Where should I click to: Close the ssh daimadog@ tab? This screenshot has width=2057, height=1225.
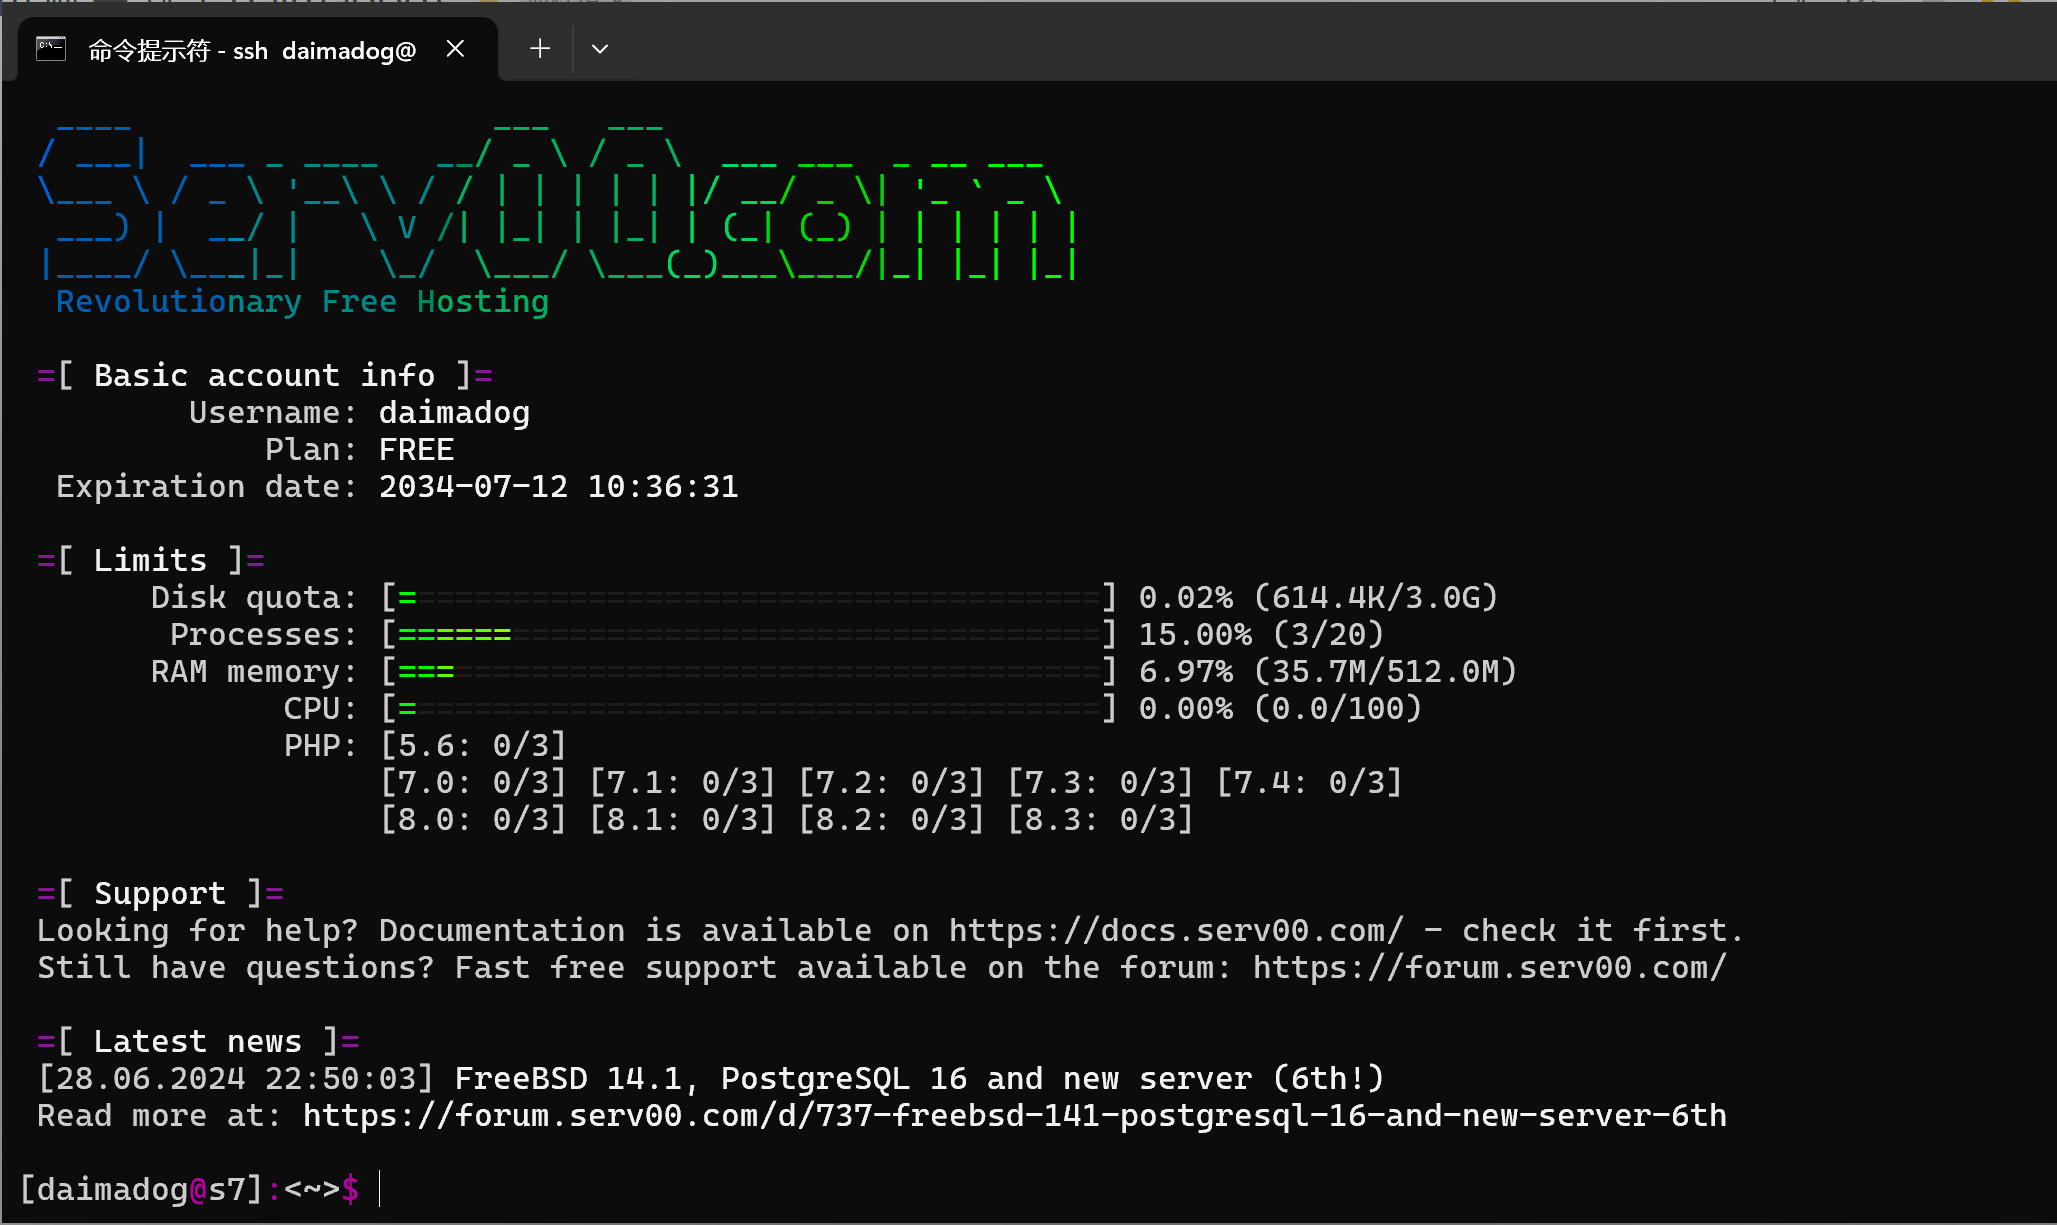coord(455,49)
